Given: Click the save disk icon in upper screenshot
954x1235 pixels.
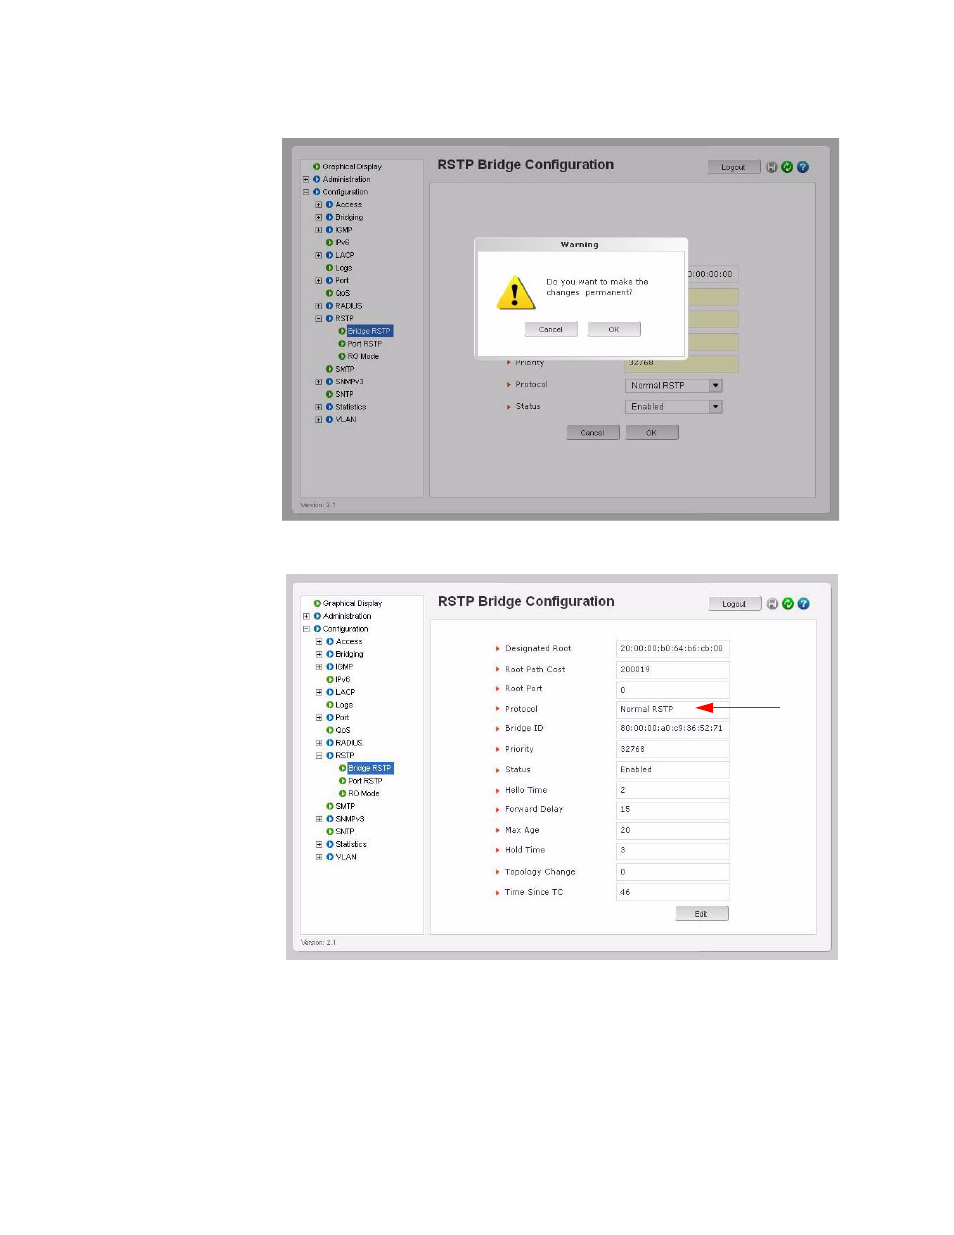Looking at the screenshot, I should (x=772, y=167).
